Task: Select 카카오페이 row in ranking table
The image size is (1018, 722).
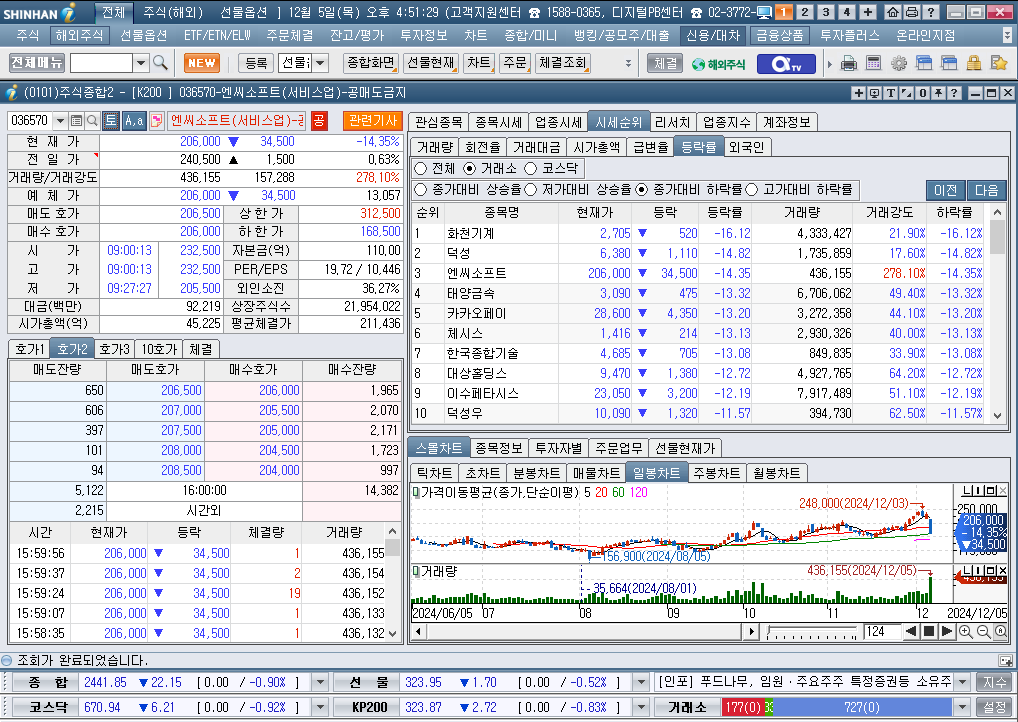Action: pos(700,314)
